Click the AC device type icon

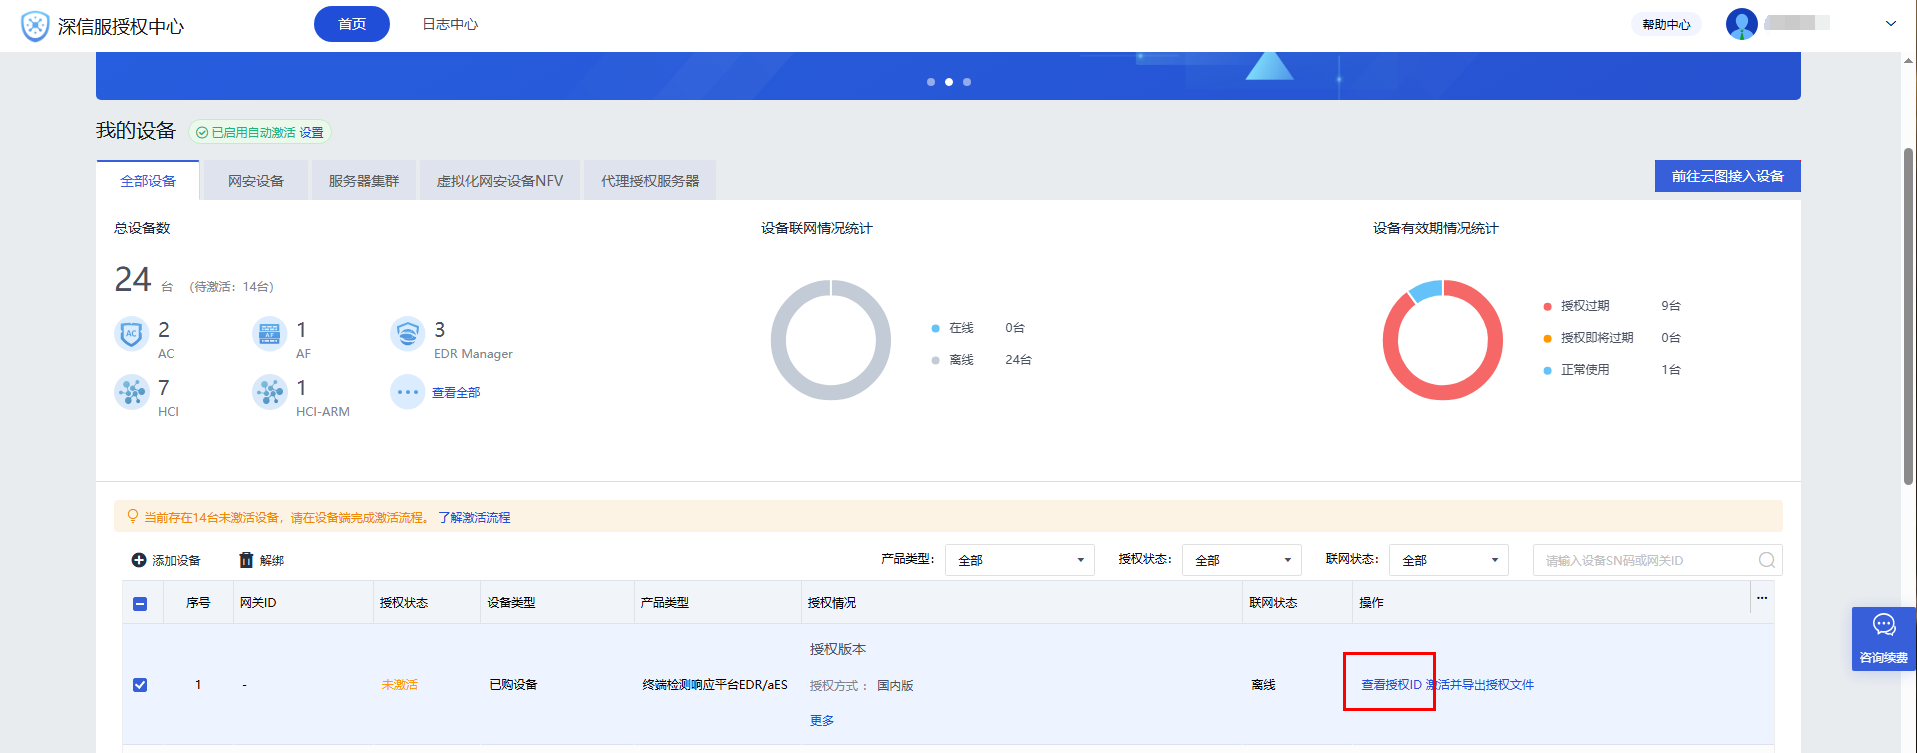click(131, 334)
